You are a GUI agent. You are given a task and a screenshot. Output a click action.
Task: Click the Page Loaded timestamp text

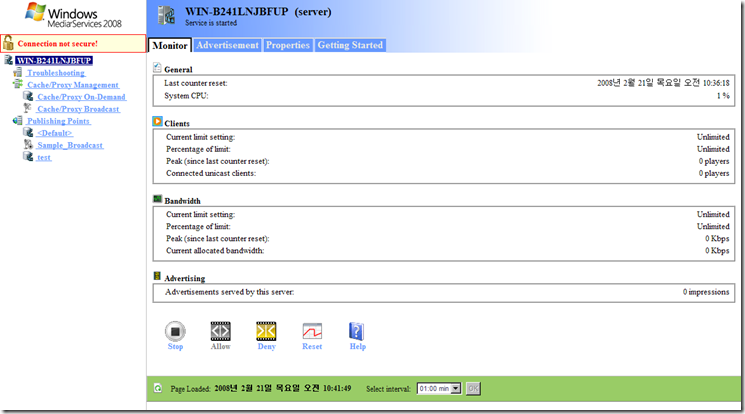(x=283, y=388)
